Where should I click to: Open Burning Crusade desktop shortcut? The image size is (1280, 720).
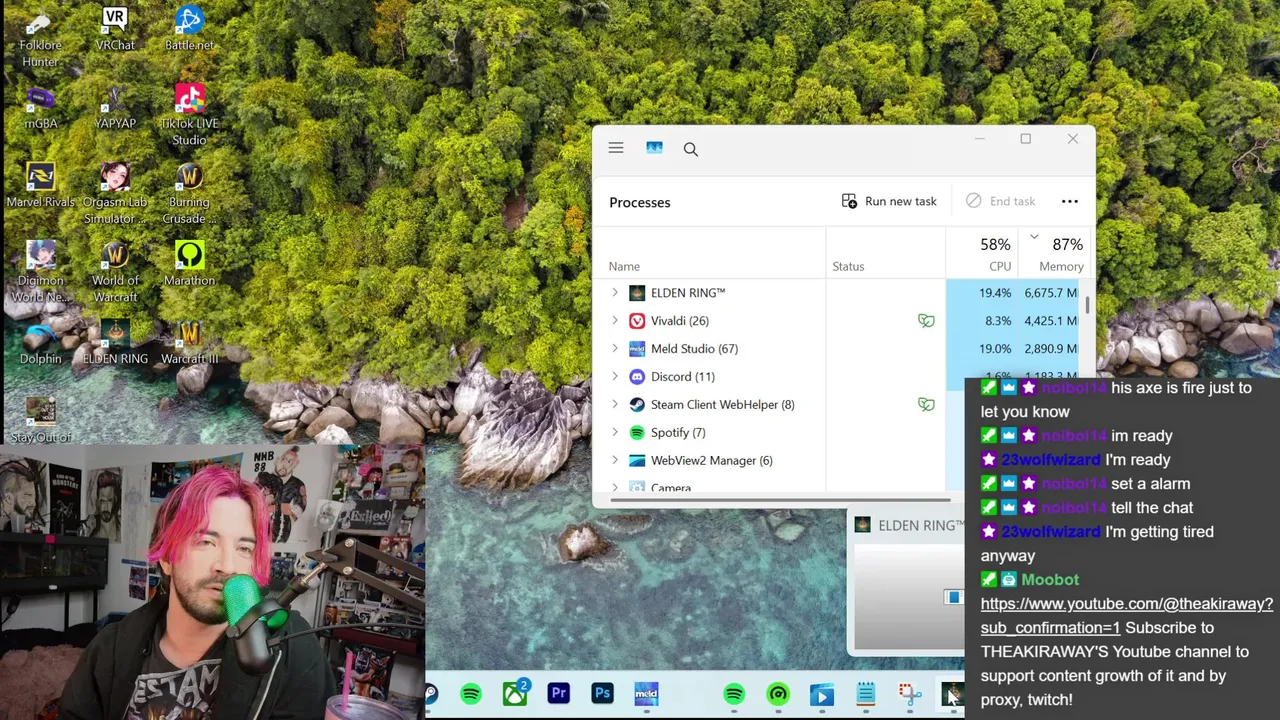point(189,194)
